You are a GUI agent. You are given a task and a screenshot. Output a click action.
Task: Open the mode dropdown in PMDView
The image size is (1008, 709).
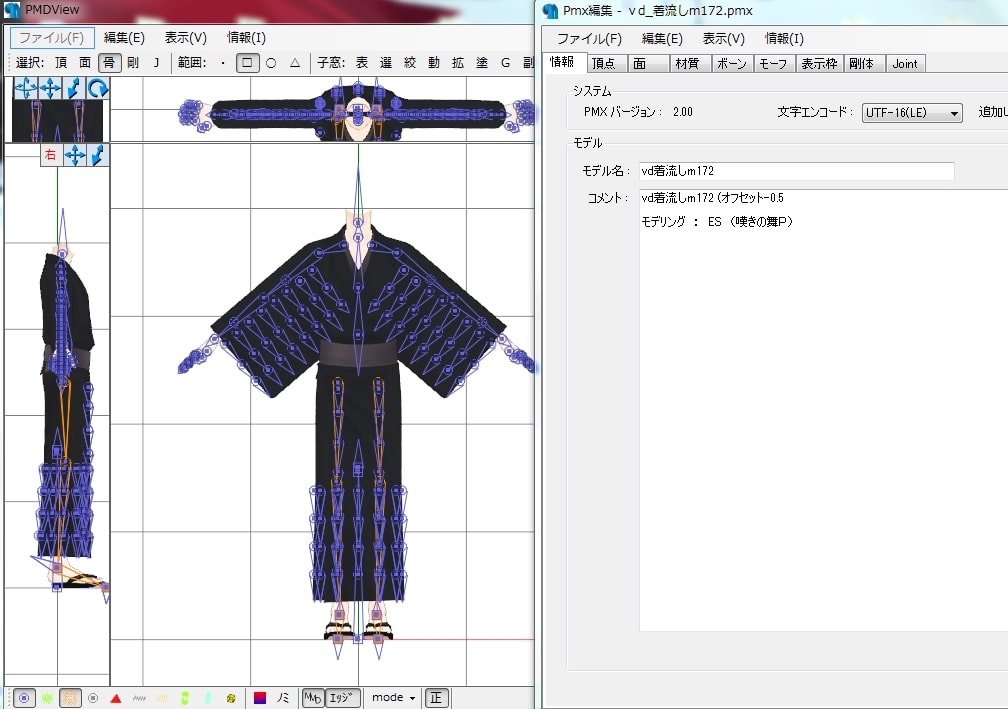coord(393,697)
